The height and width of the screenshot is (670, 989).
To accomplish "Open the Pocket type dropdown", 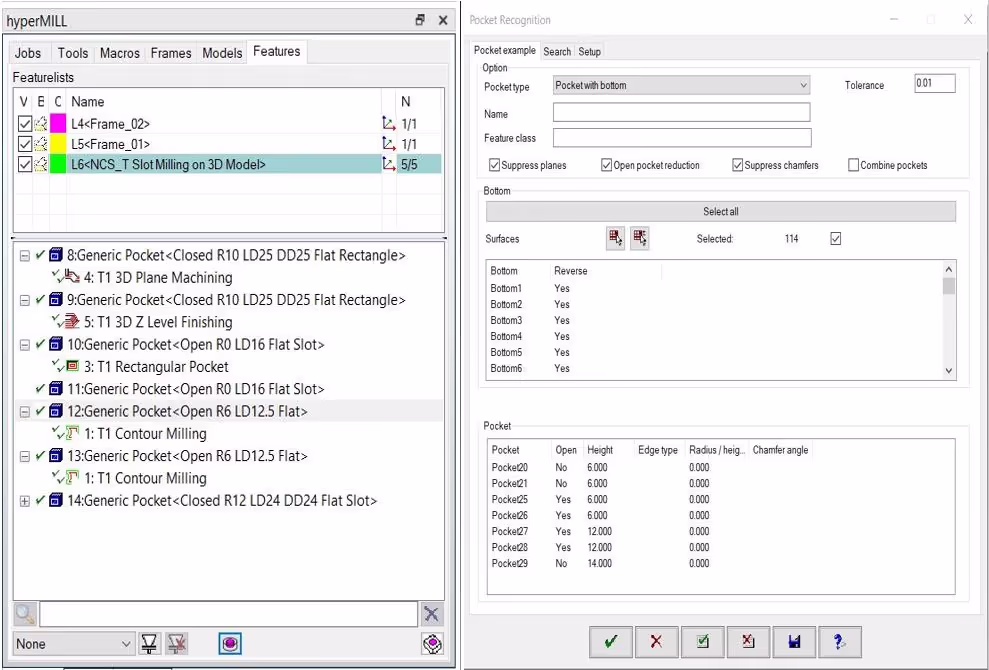I will coord(681,85).
